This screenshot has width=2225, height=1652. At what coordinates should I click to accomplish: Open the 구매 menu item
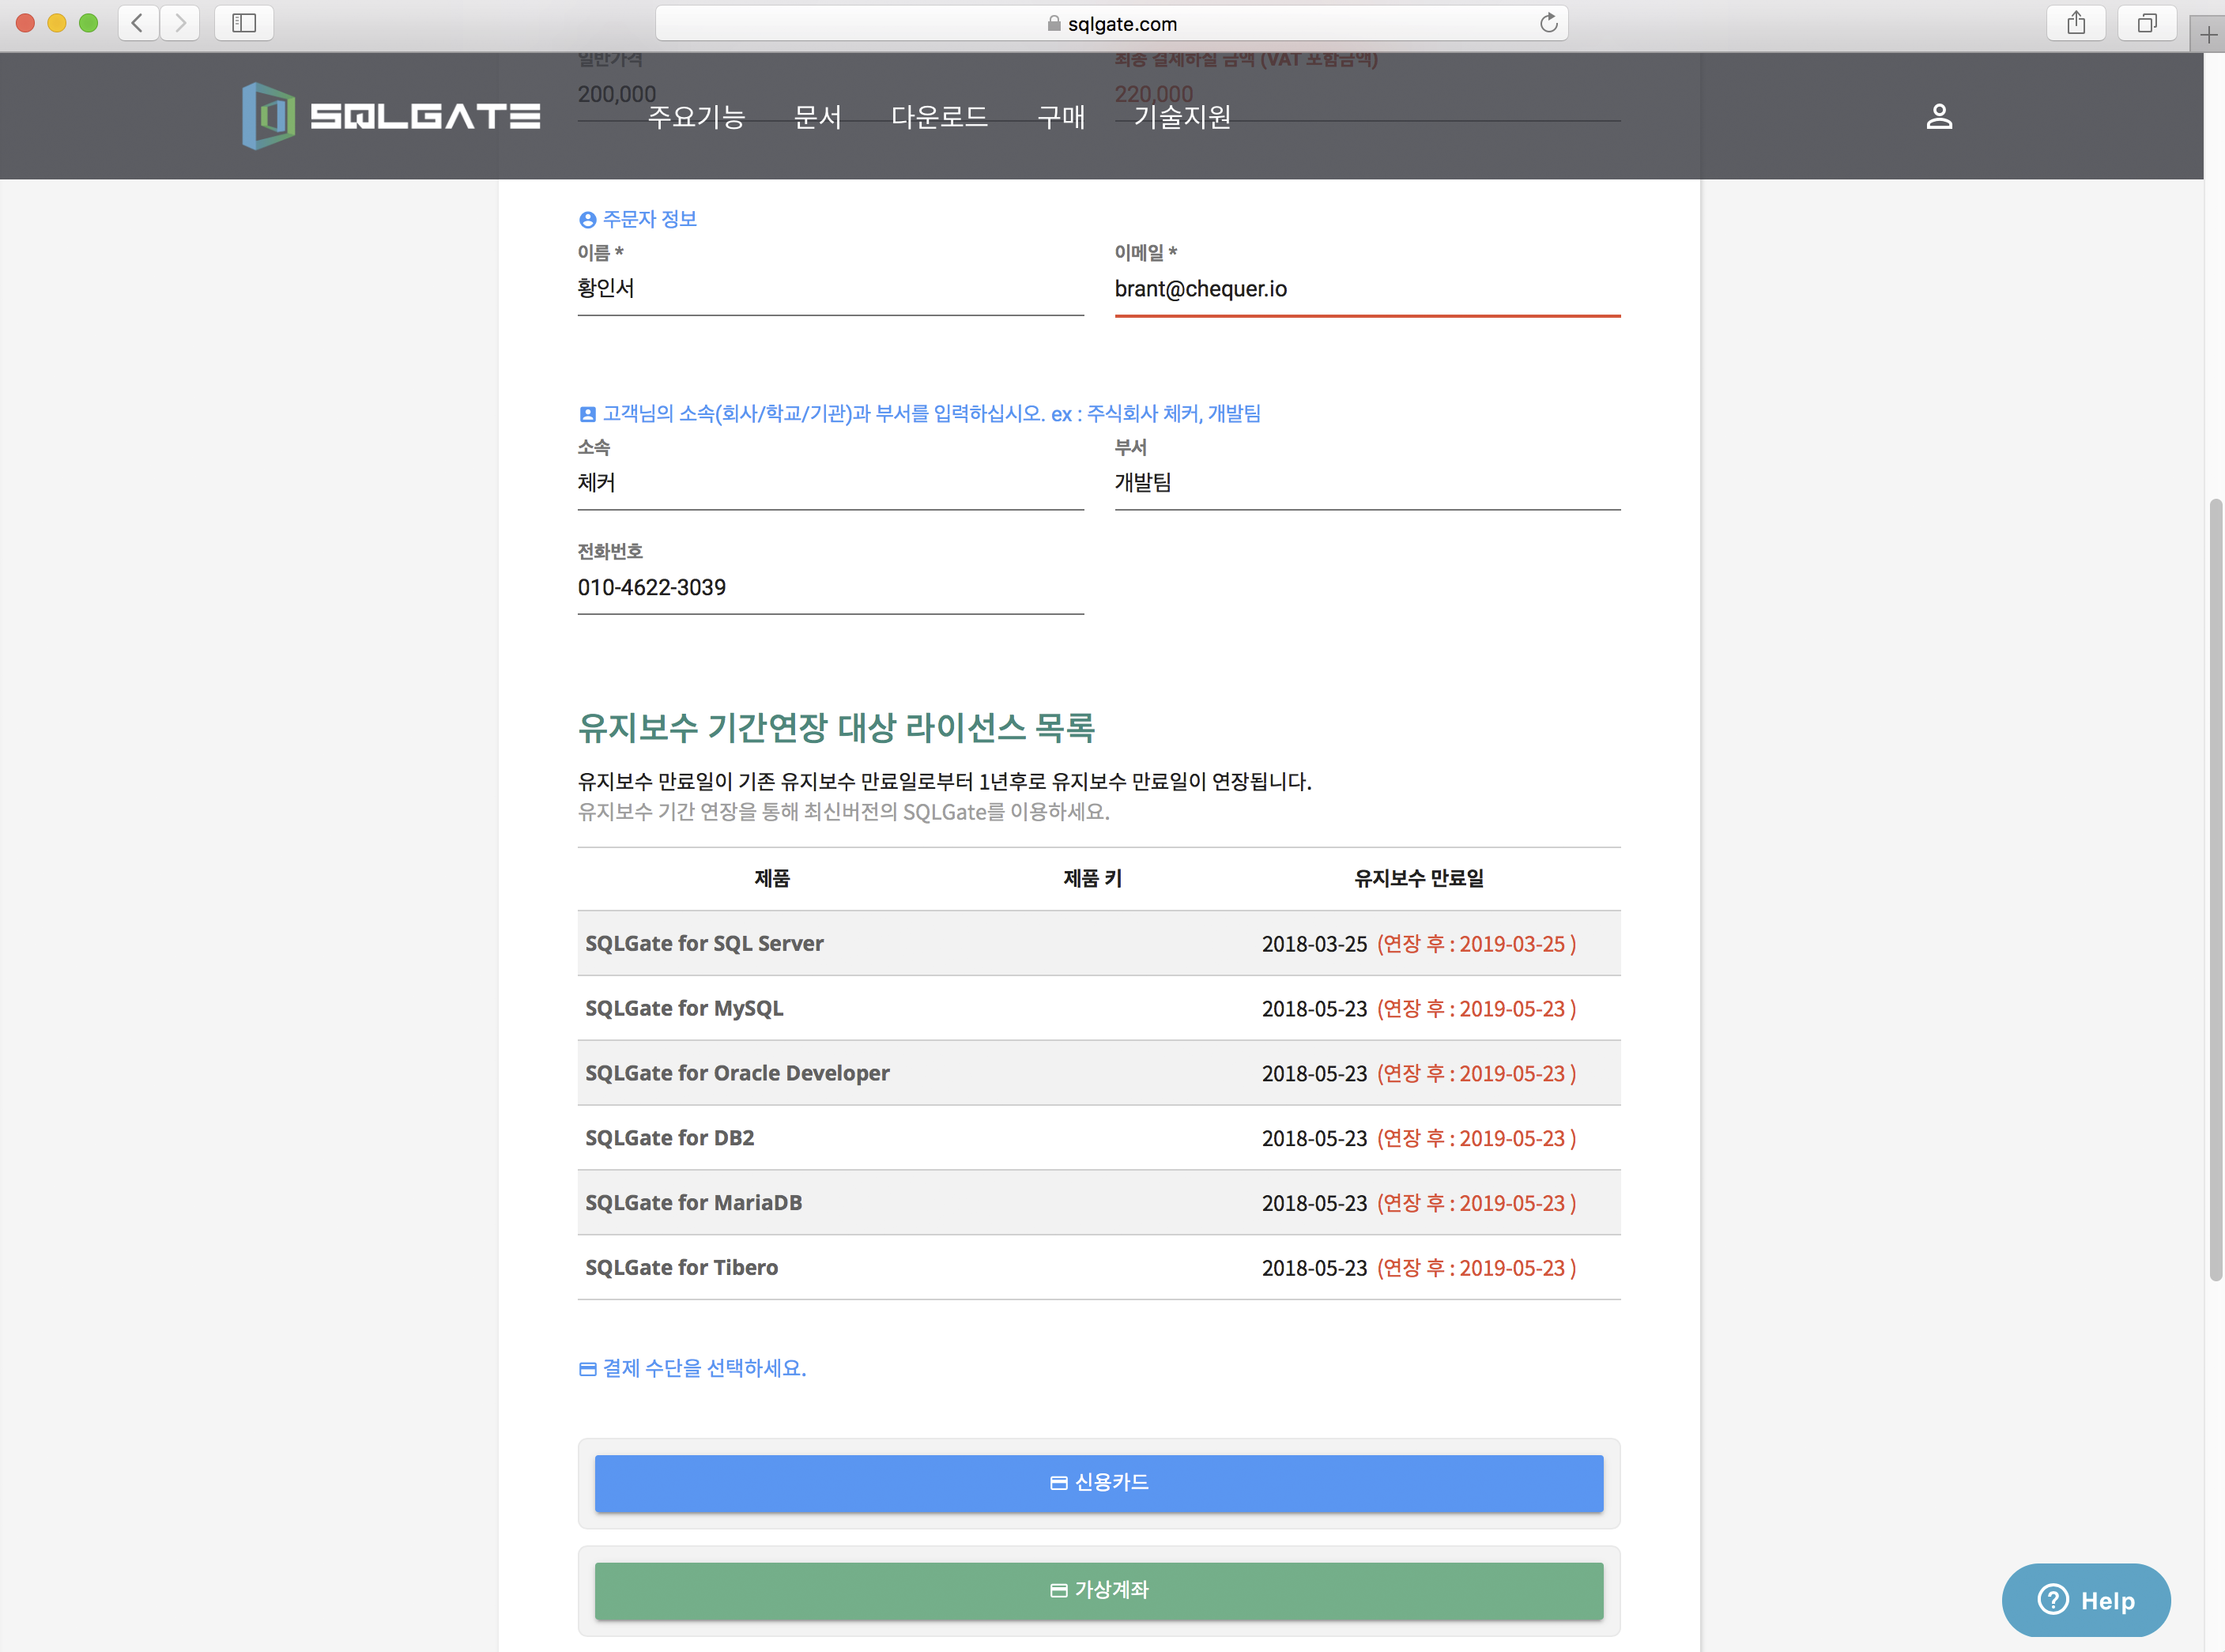pos(1061,117)
